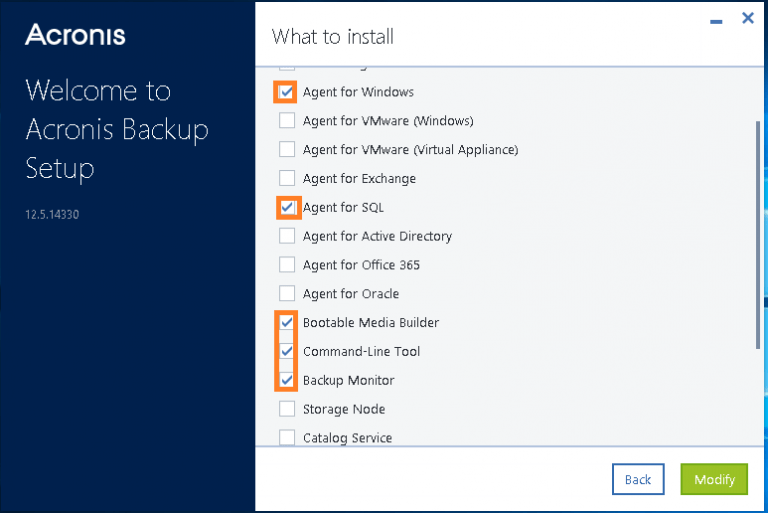Uncheck Bootable Media Builder checkbox
This screenshot has width=768, height=513.
287,322
